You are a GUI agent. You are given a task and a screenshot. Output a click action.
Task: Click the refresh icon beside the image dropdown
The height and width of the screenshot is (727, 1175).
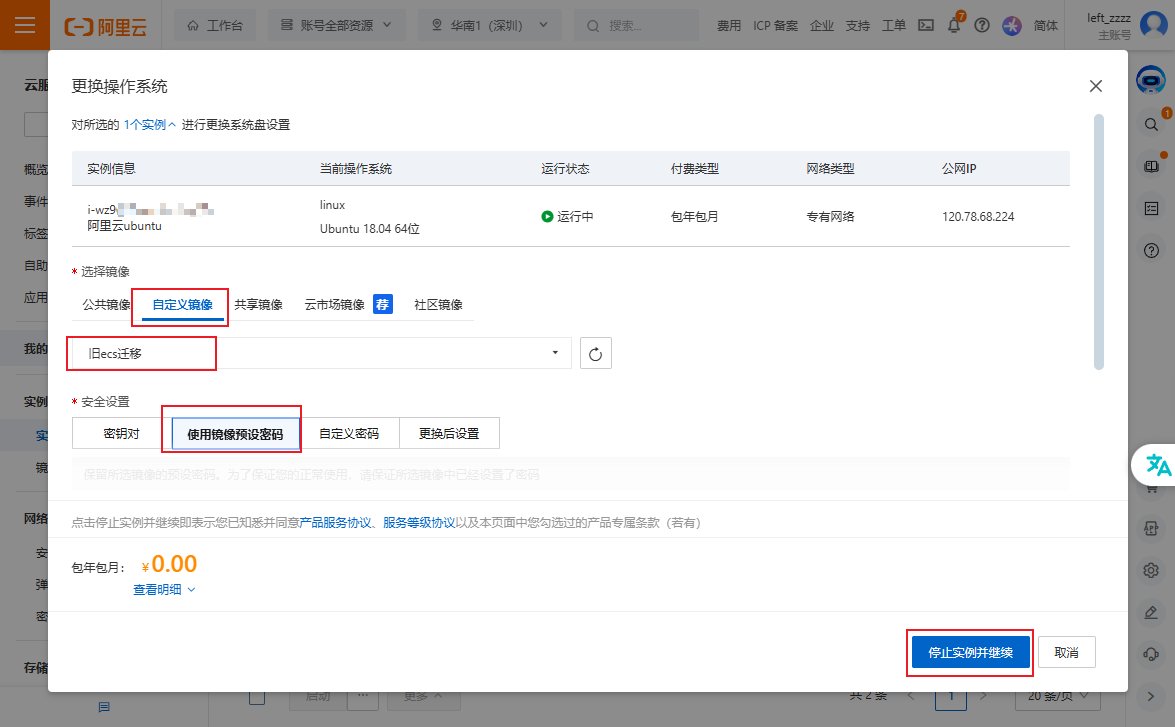point(595,352)
